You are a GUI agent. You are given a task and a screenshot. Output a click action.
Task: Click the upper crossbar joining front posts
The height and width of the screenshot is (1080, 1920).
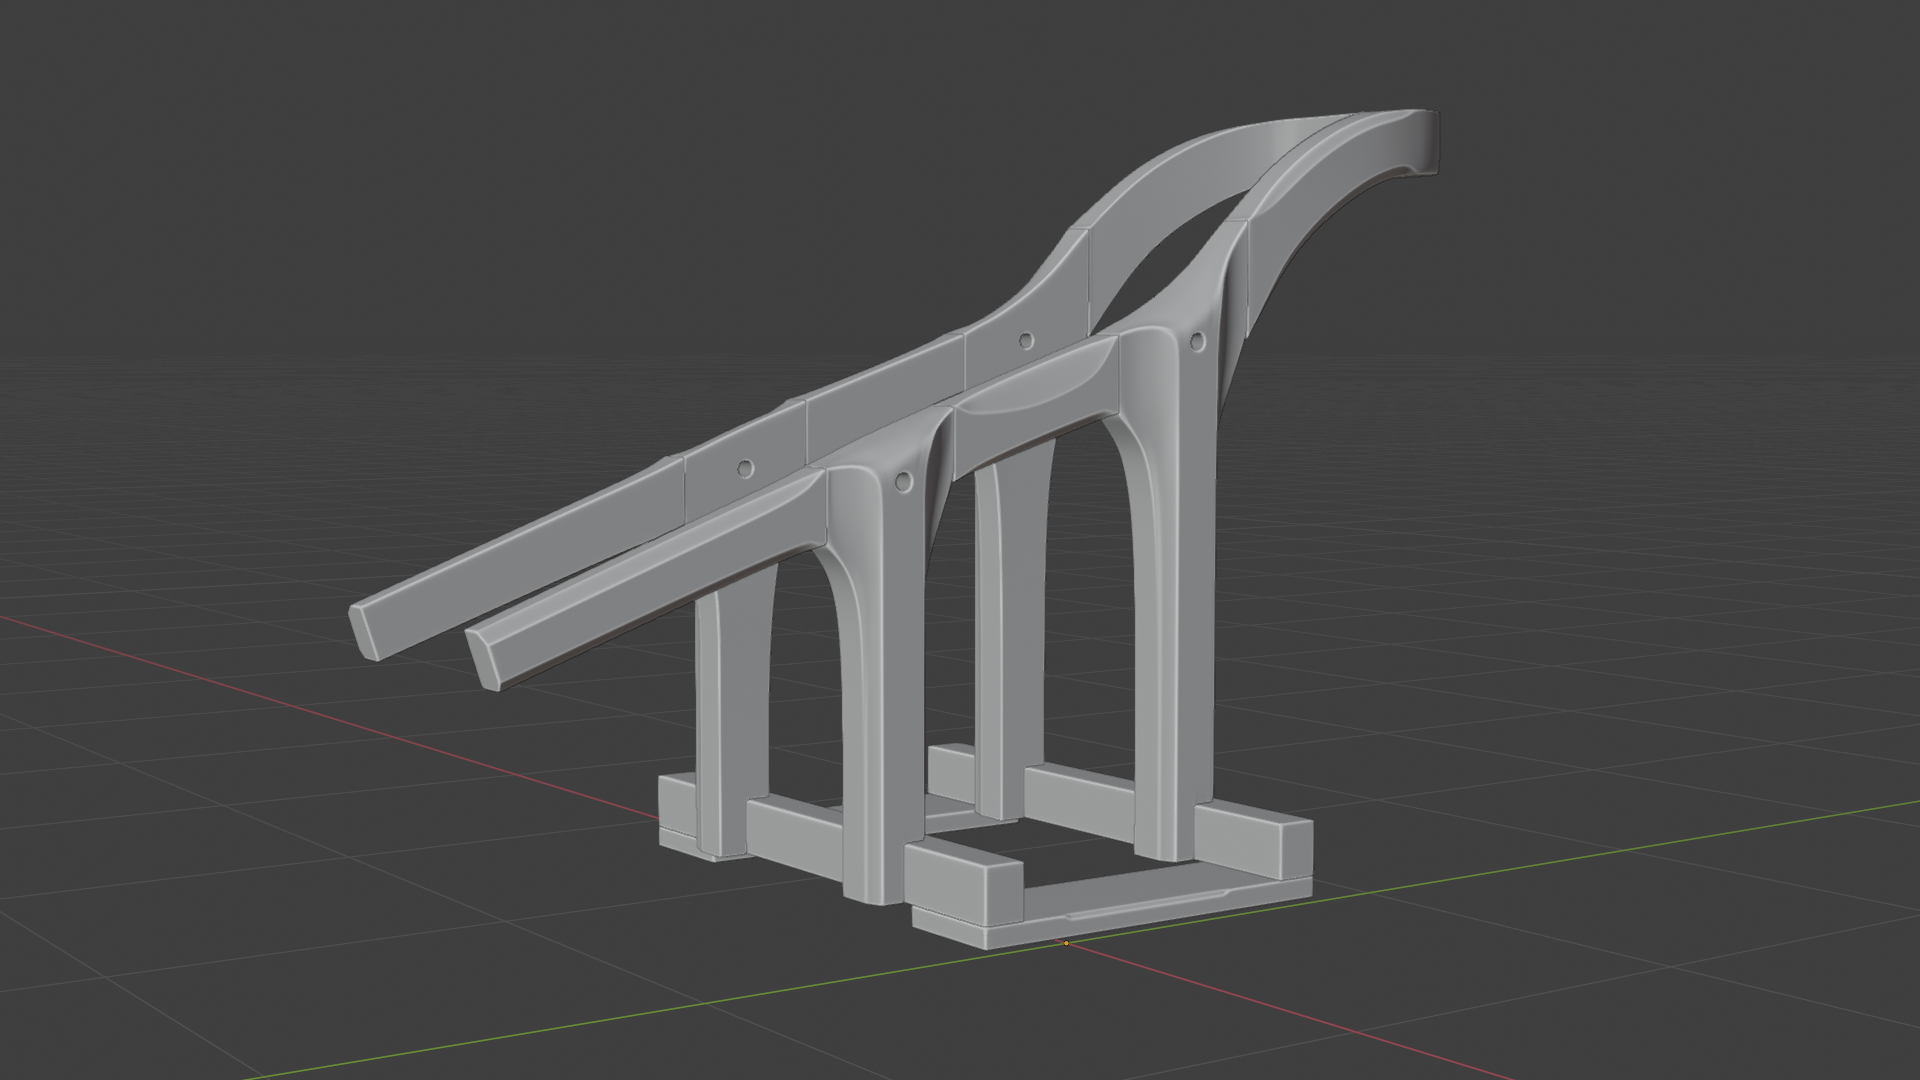[1035, 410]
